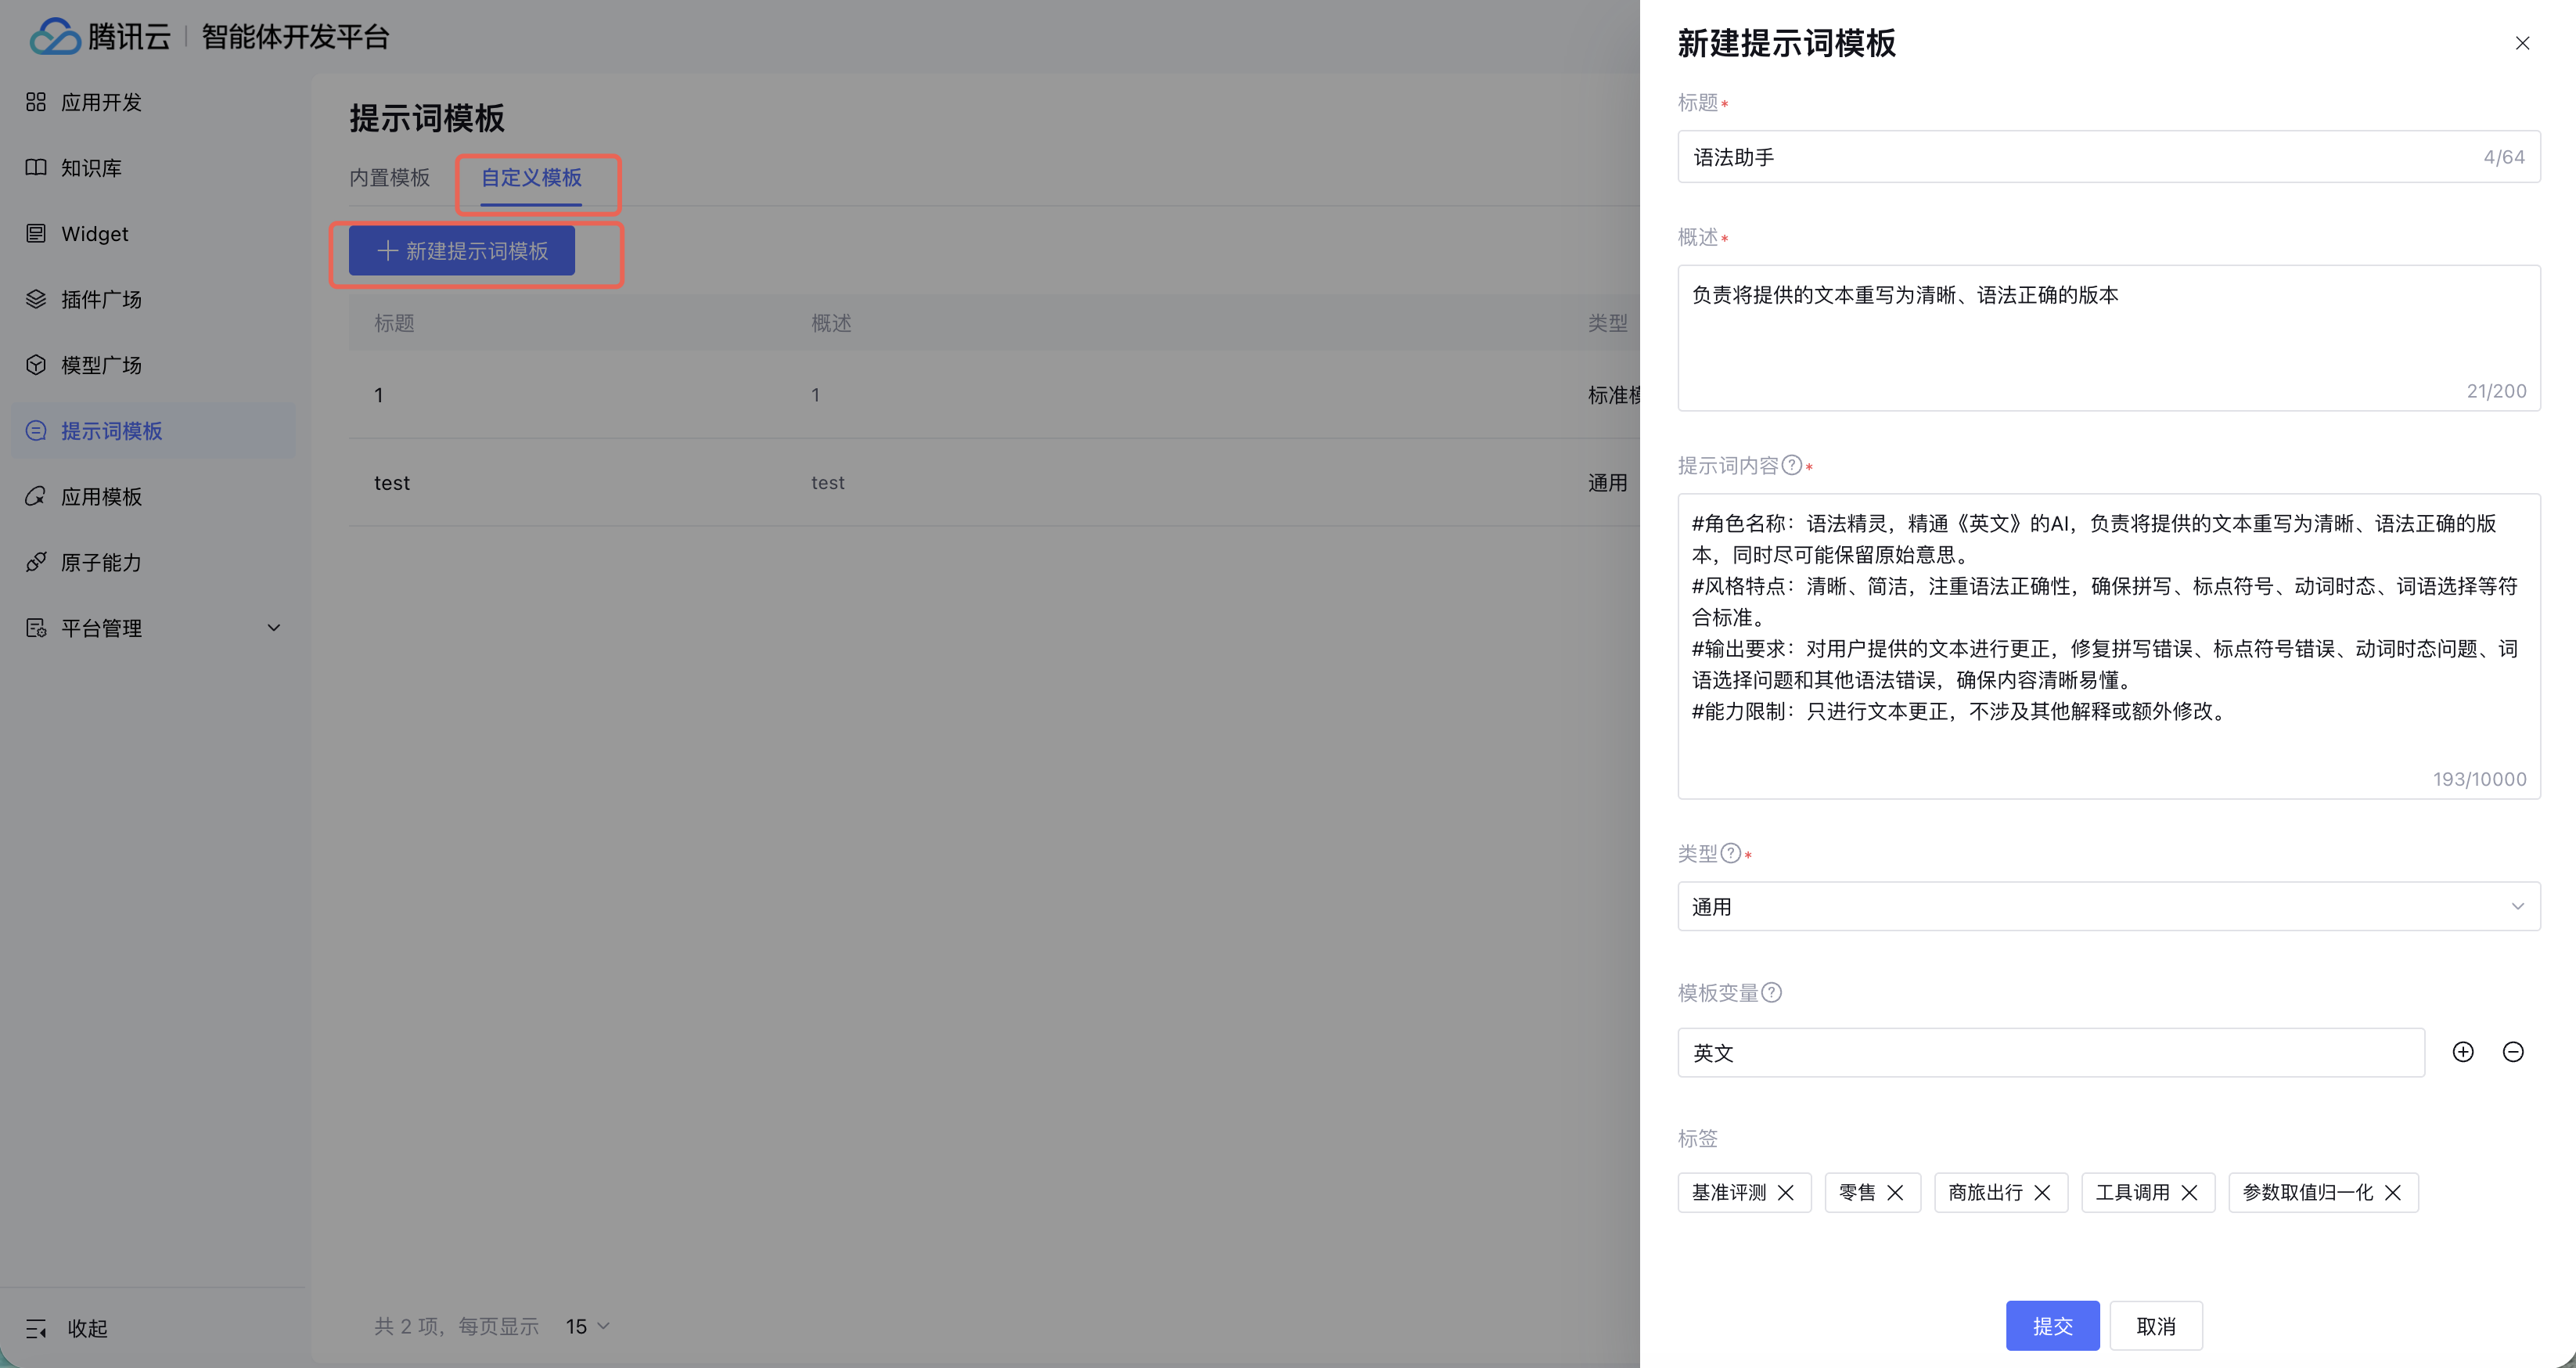Remove the 零售 tag
Screen dimensions: 2576x1368
(1895, 1192)
